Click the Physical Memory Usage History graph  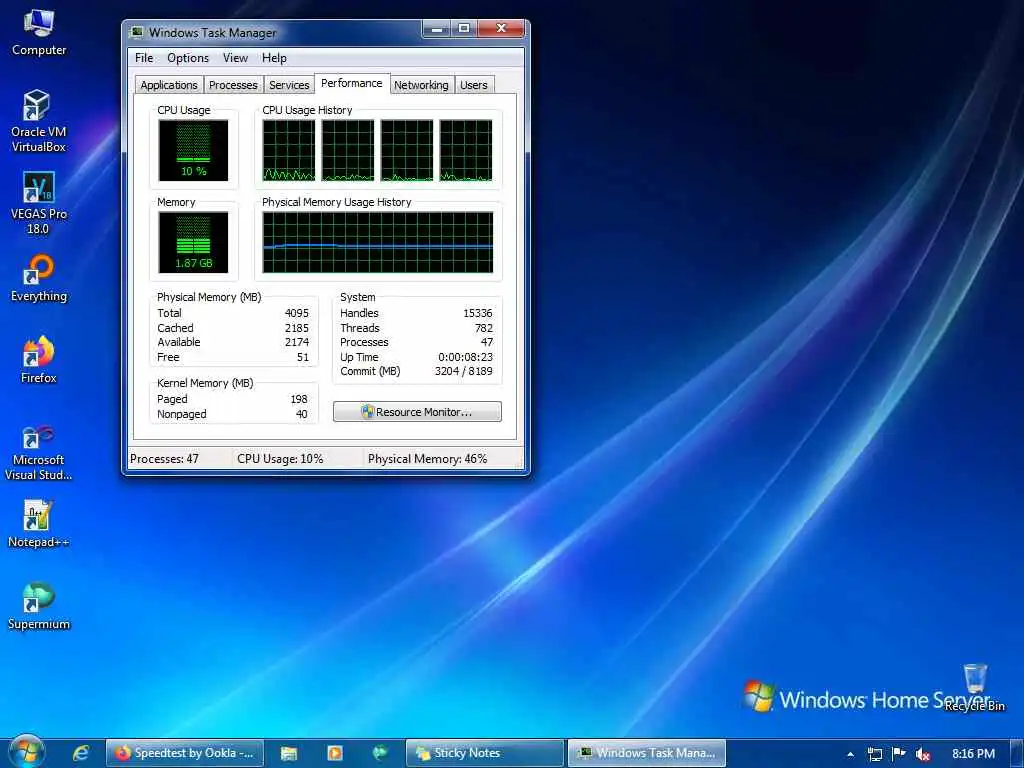point(377,242)
